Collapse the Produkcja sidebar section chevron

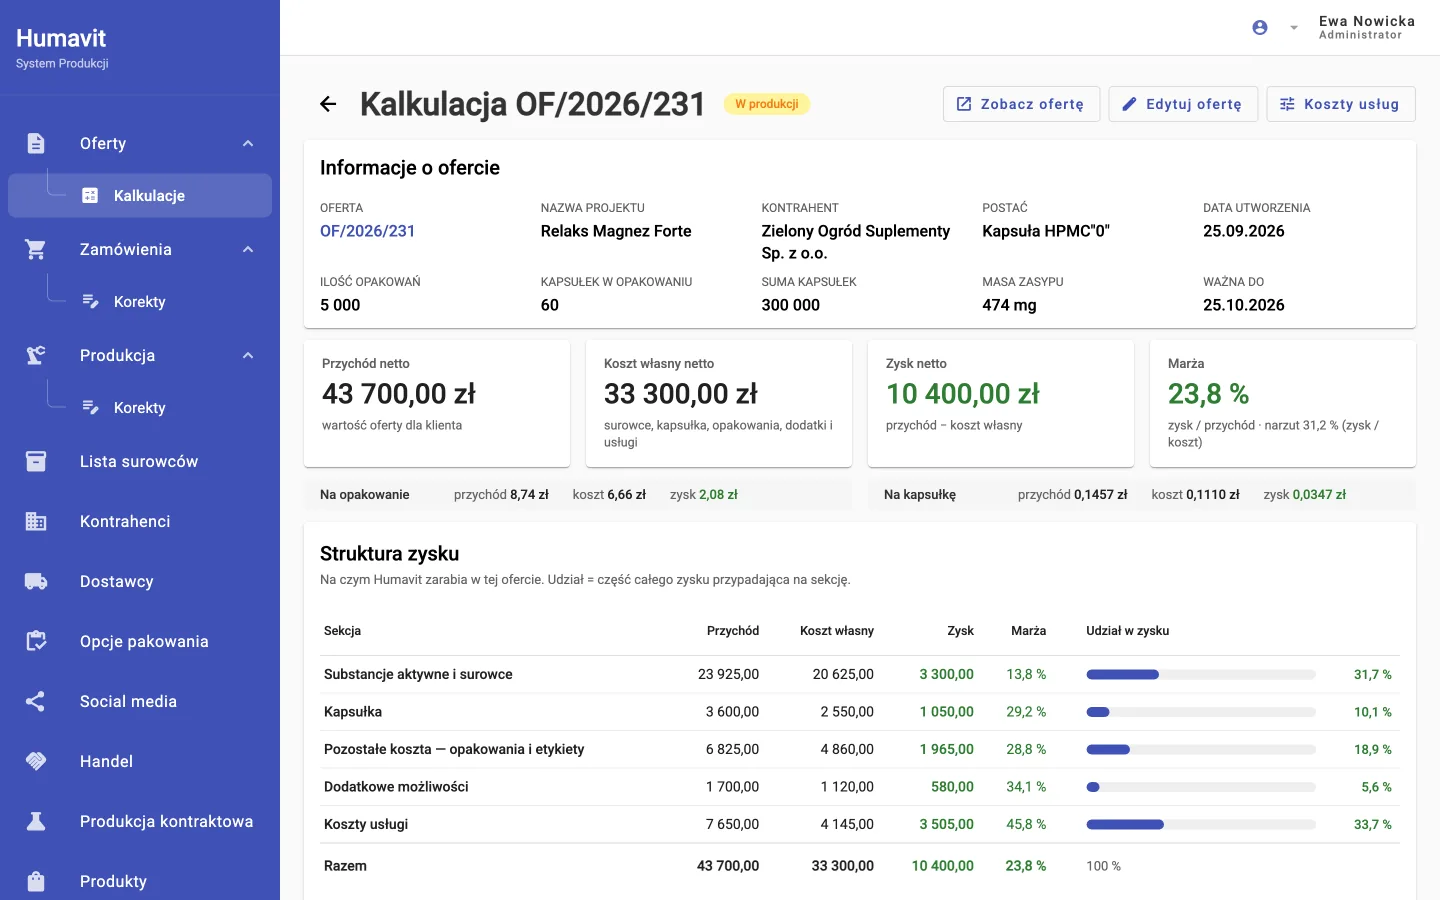248,355
